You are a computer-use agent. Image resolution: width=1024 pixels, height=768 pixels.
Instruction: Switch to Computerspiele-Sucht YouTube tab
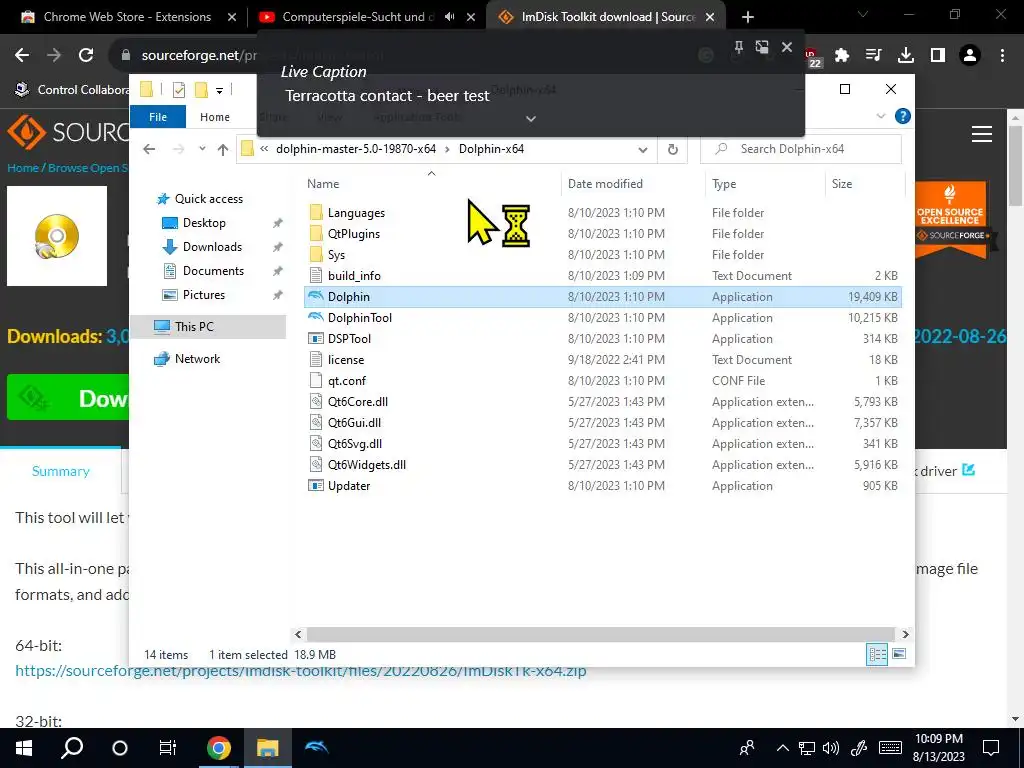pos(356,17)
